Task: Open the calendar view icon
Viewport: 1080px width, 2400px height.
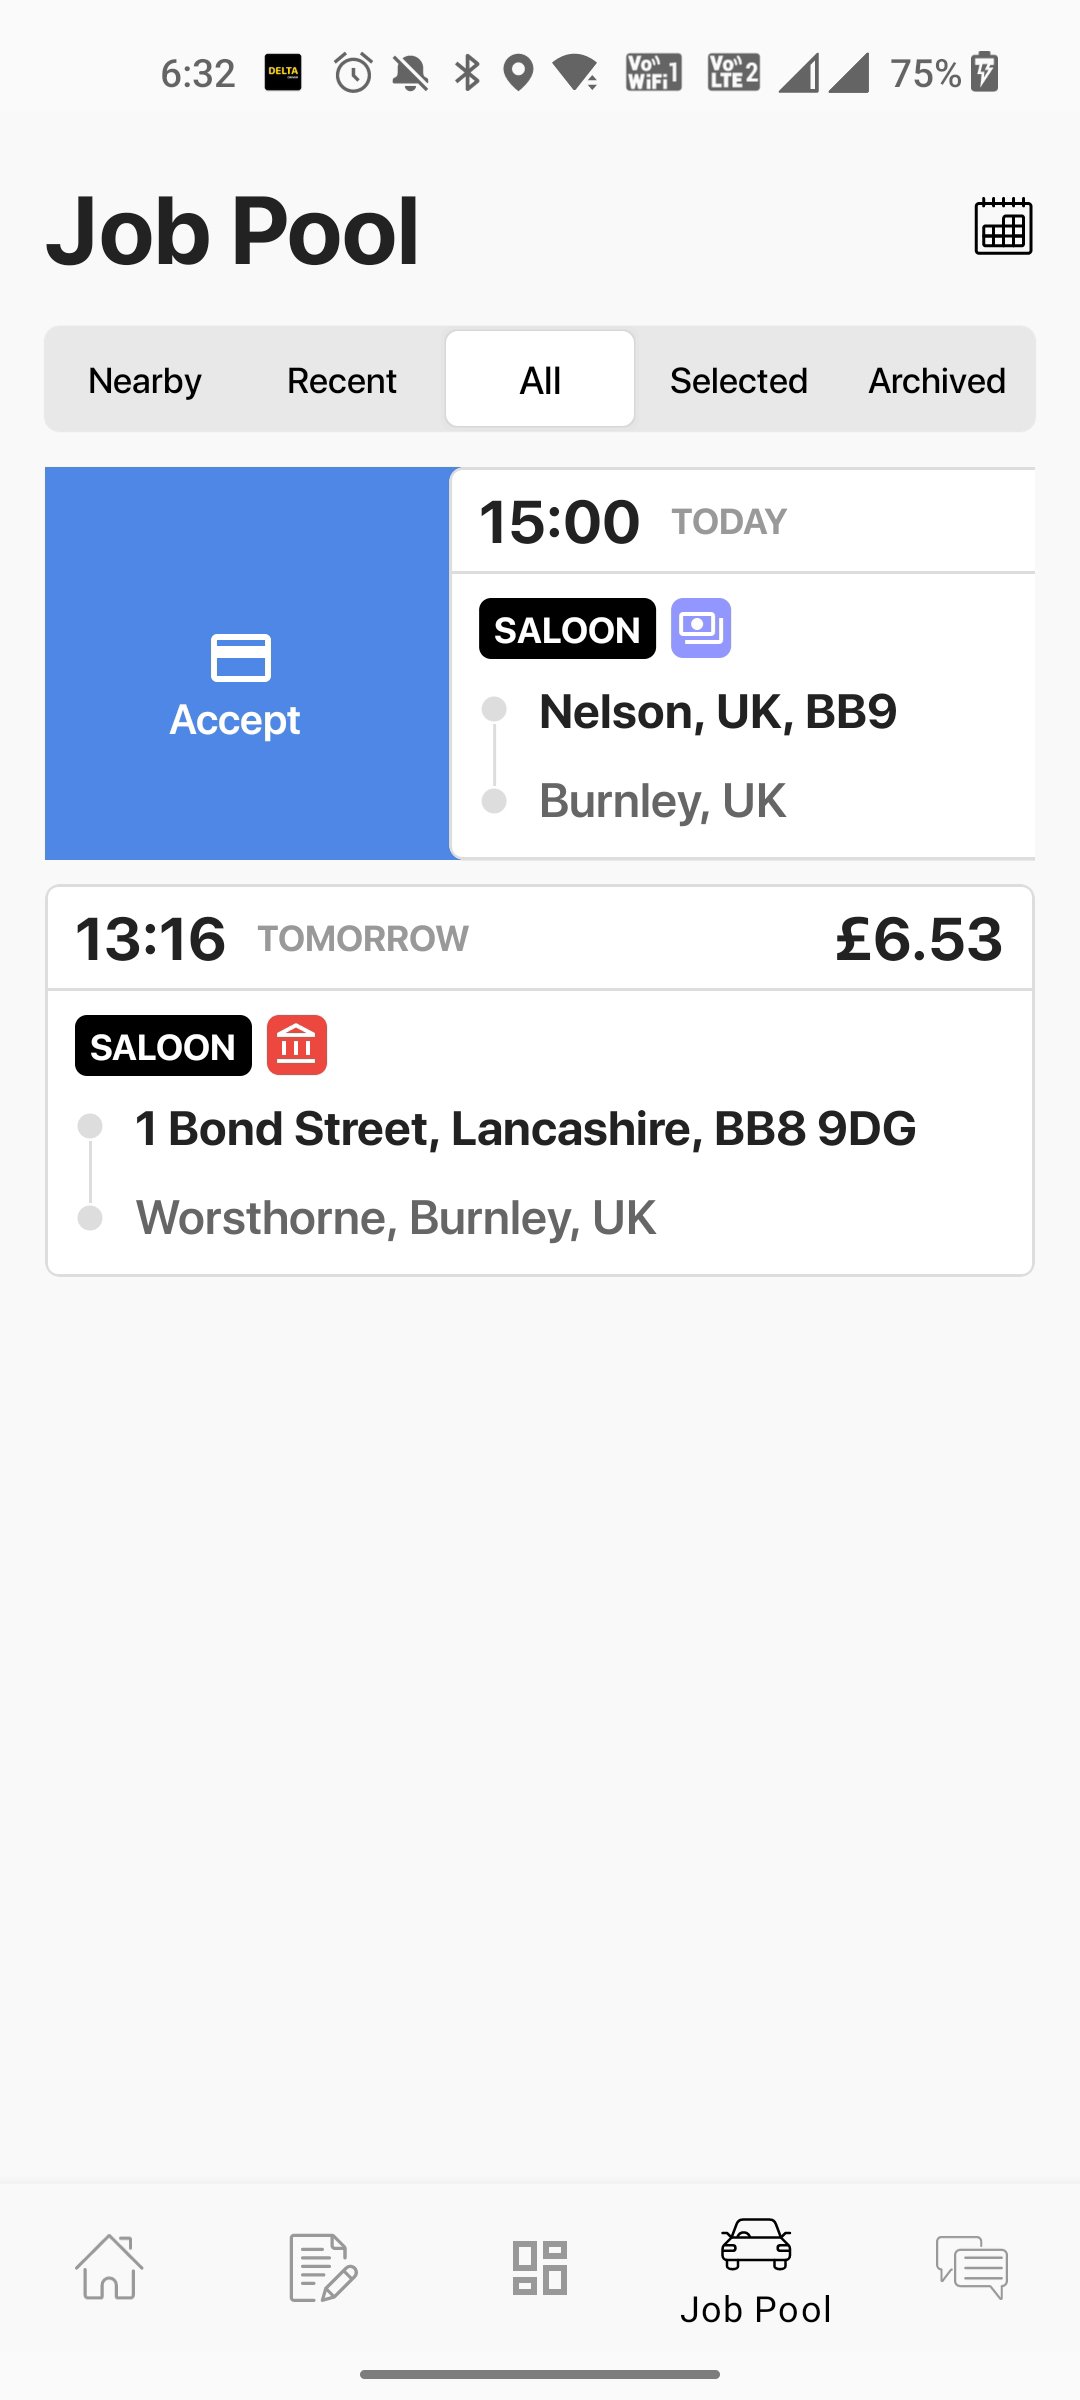Action: 1003,227
